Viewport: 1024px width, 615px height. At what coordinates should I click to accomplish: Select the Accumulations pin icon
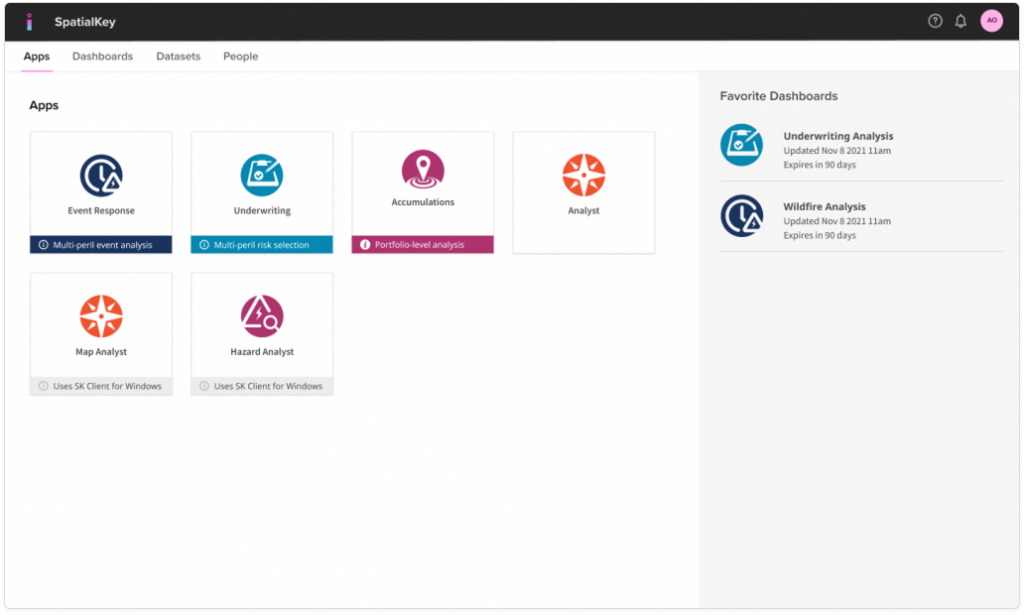tap(422, 170)
